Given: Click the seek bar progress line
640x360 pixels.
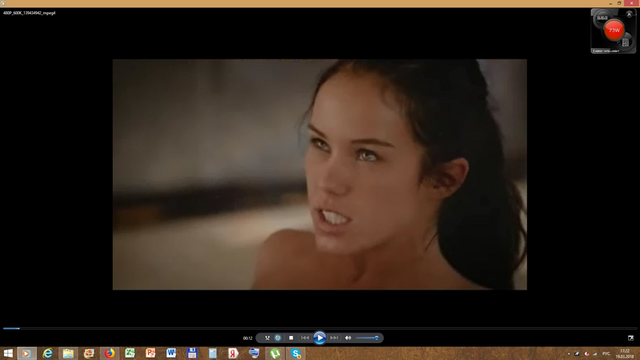Looking at the screenshot, I should coord(320,328).
